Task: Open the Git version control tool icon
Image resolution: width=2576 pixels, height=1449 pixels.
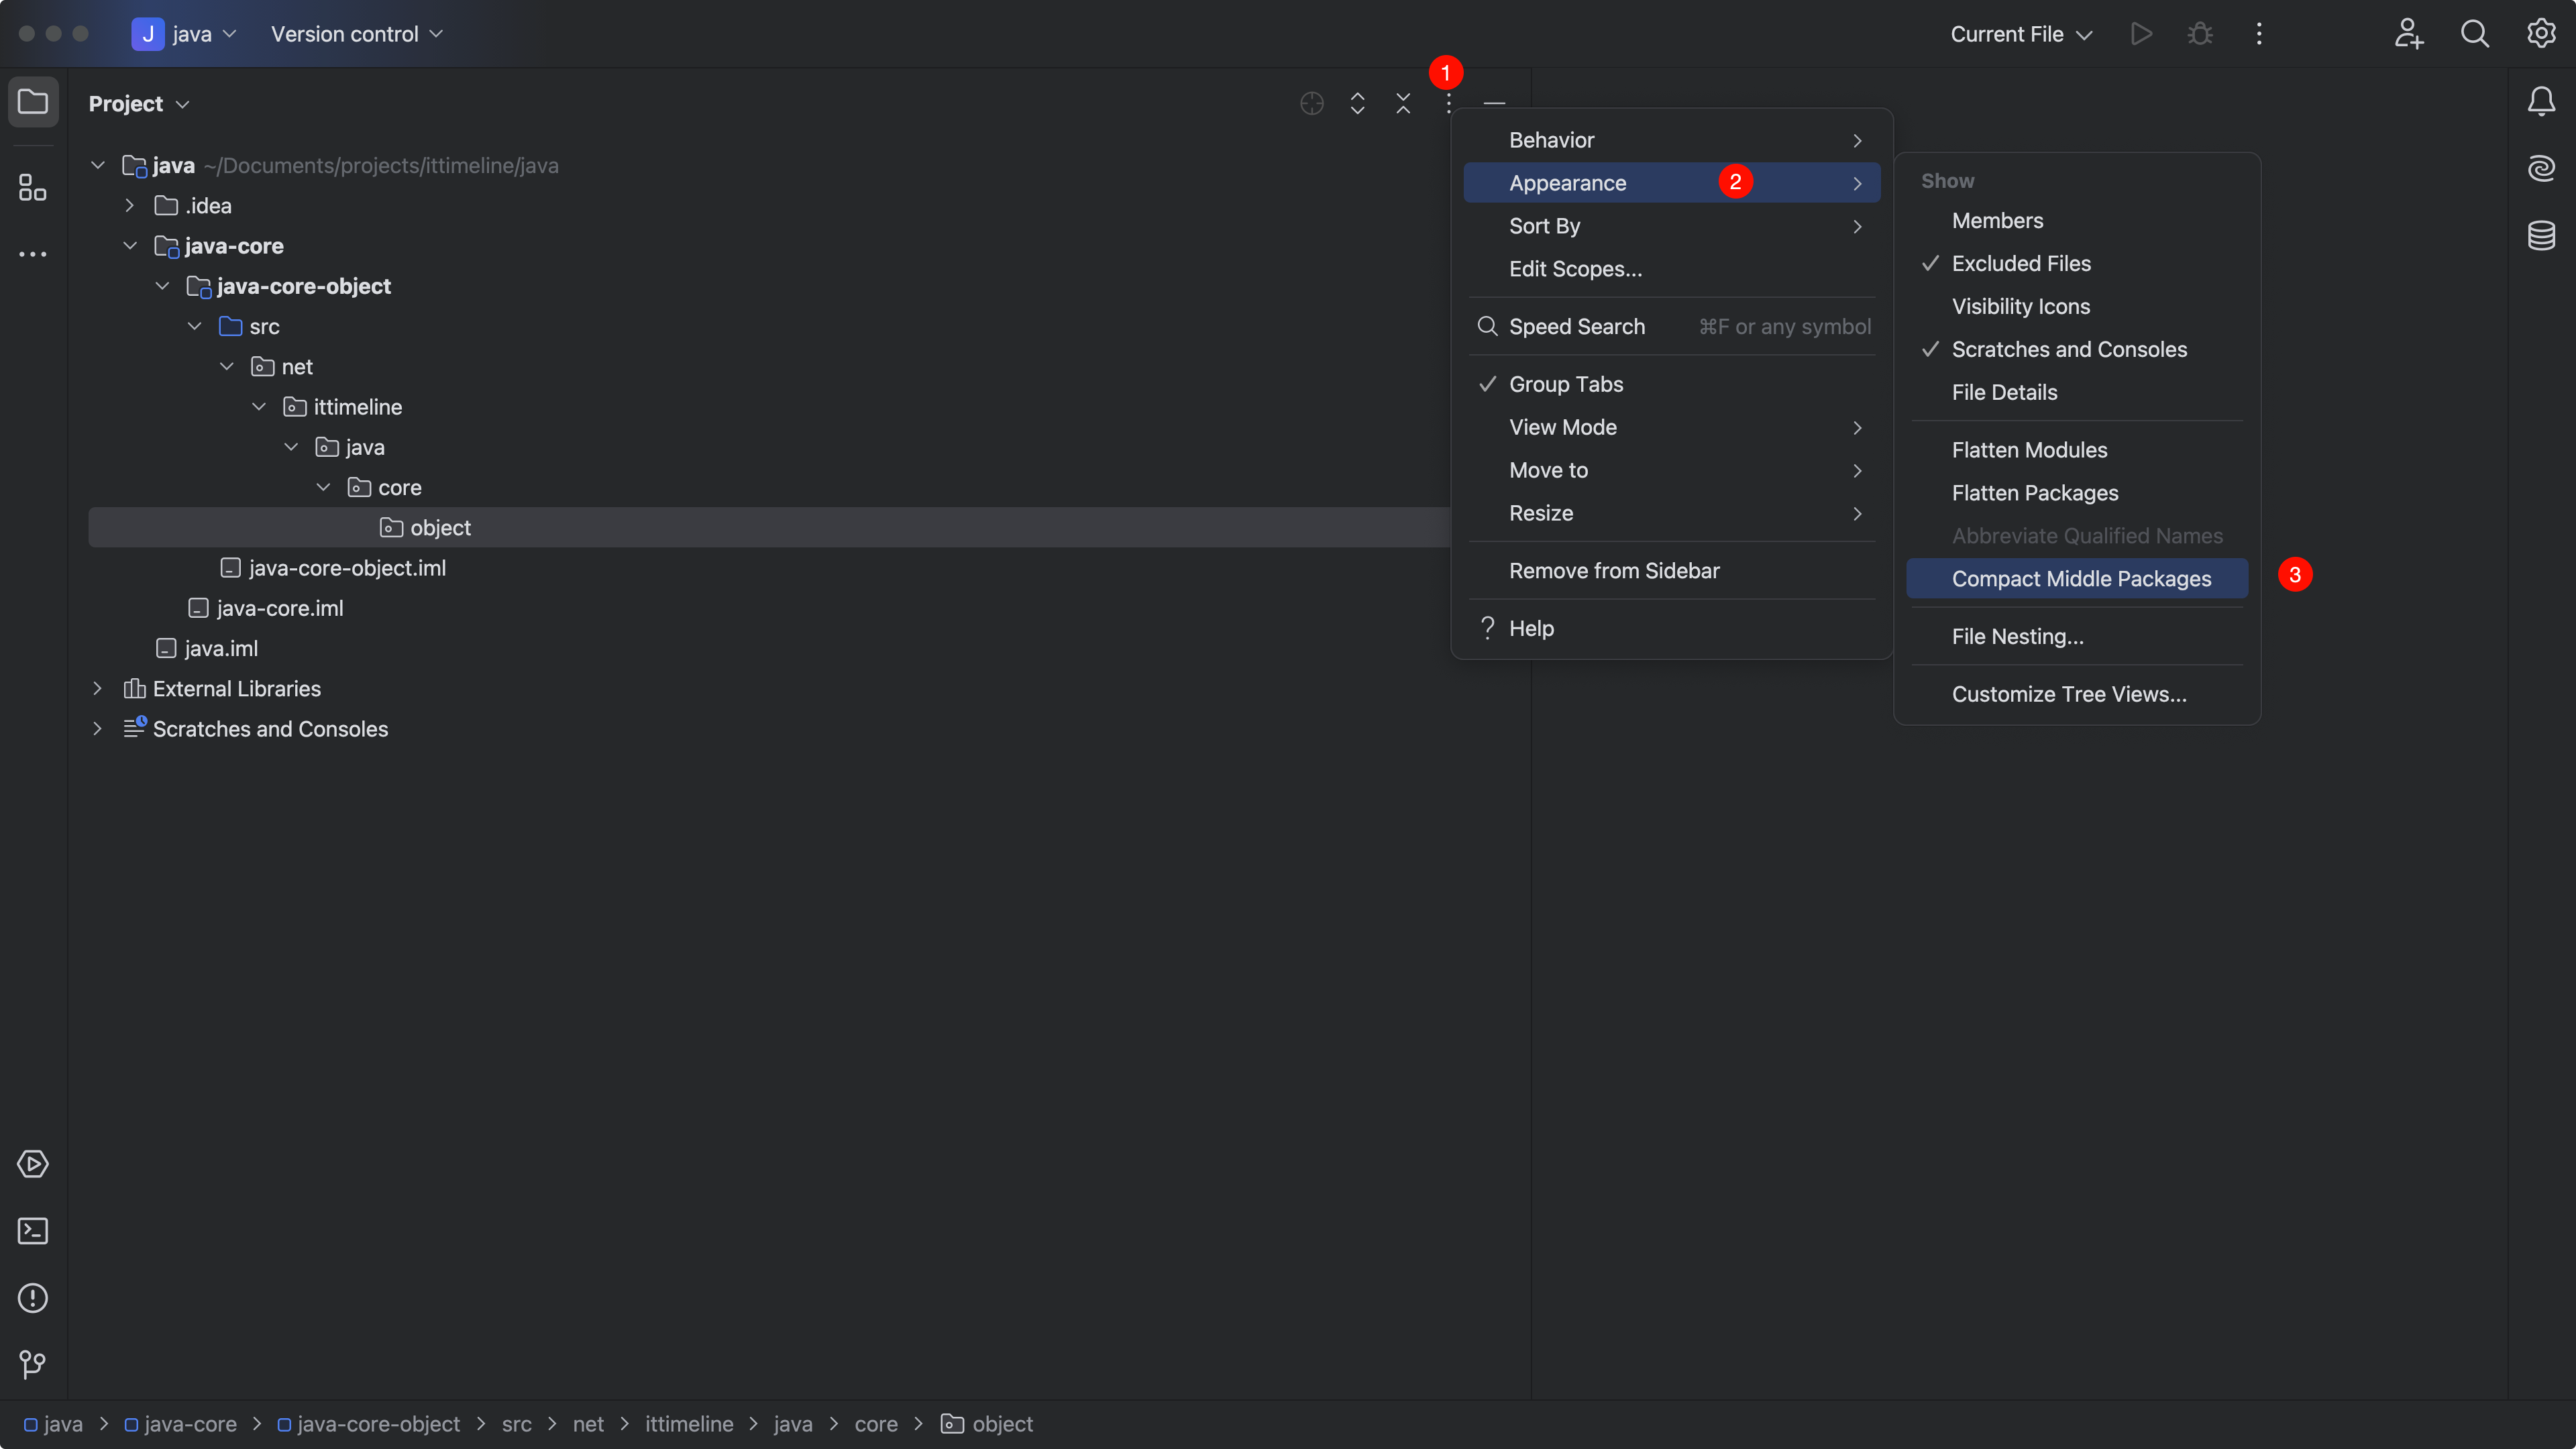Action: (x=33, y=1364)
